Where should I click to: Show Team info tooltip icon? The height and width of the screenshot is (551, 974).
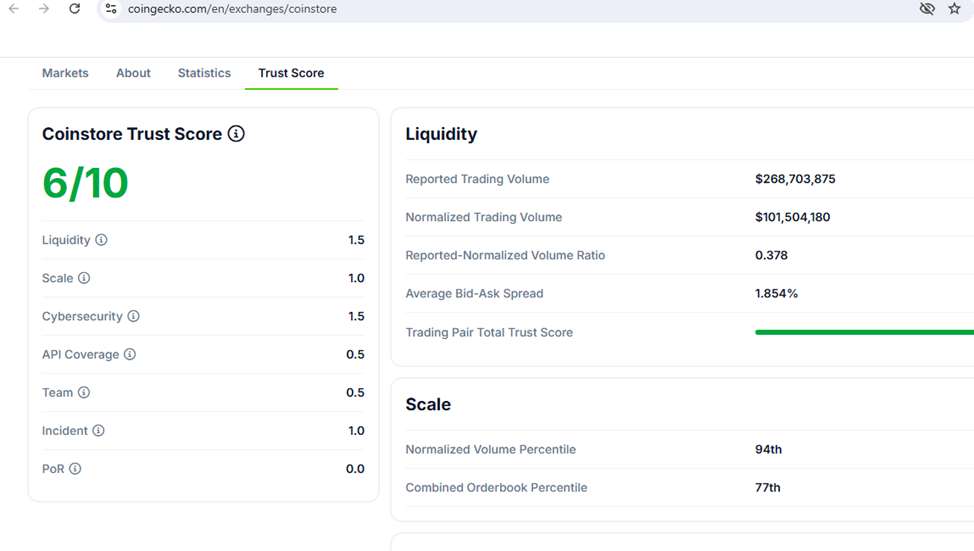[x=84, y=393]
